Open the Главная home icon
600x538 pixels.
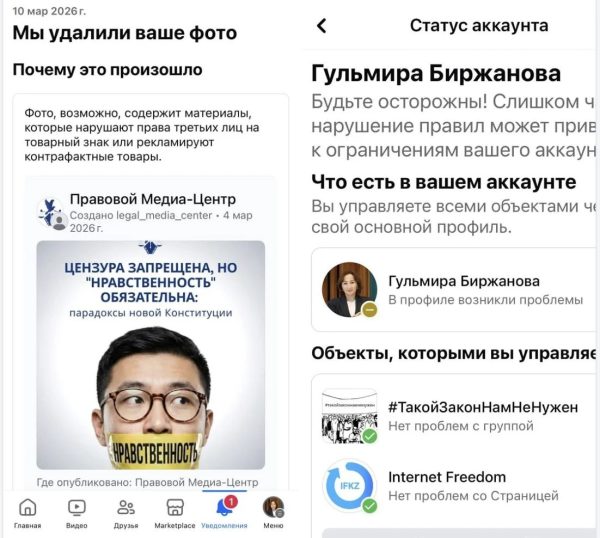28,507
